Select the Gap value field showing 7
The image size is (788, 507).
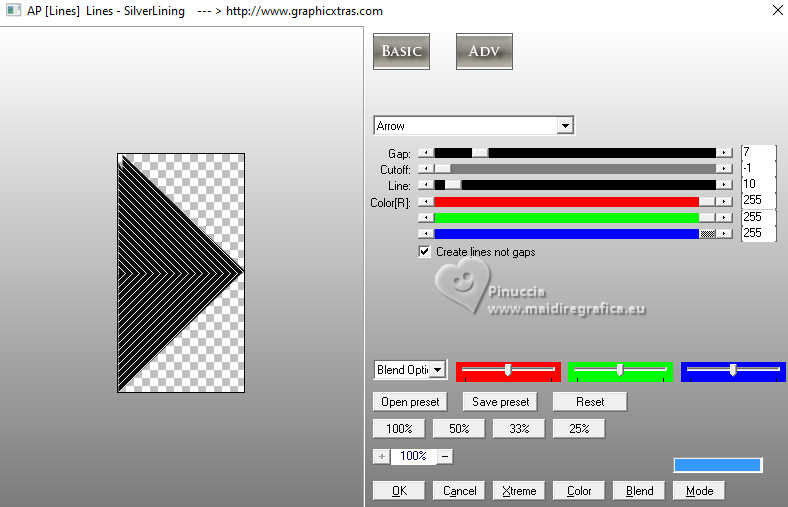759,152
